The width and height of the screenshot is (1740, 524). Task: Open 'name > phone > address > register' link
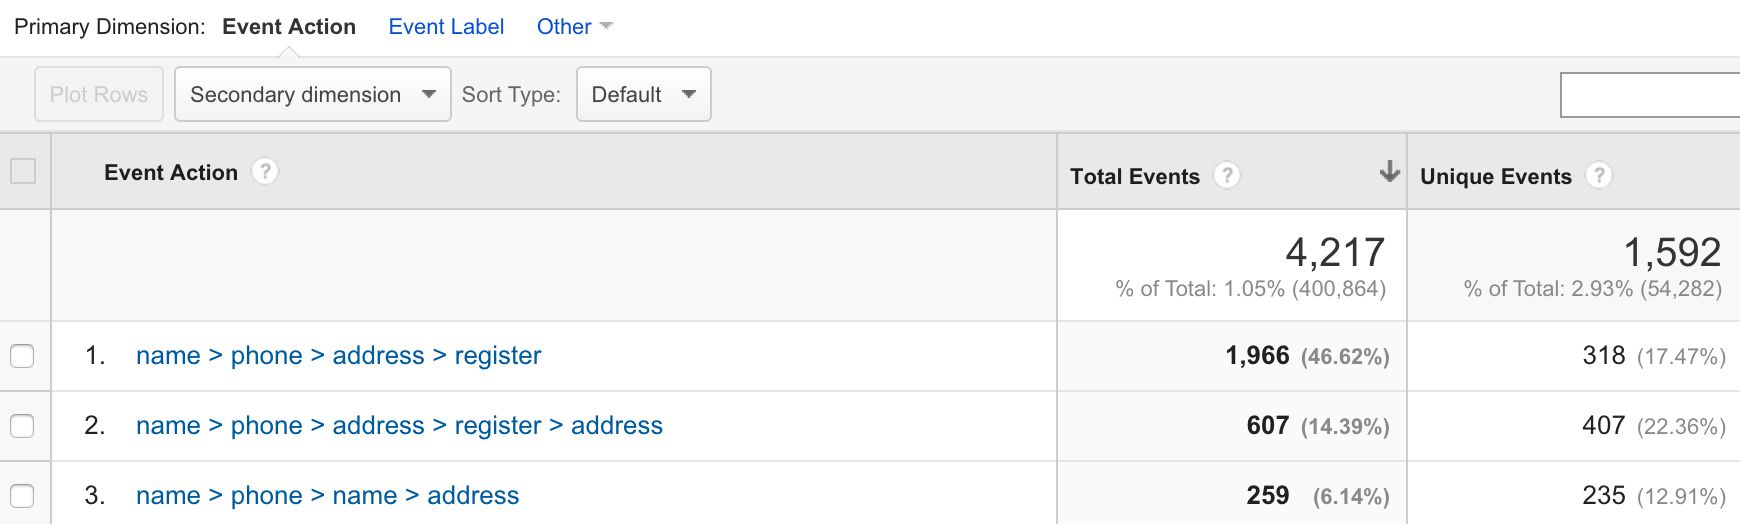pos(338,355)
